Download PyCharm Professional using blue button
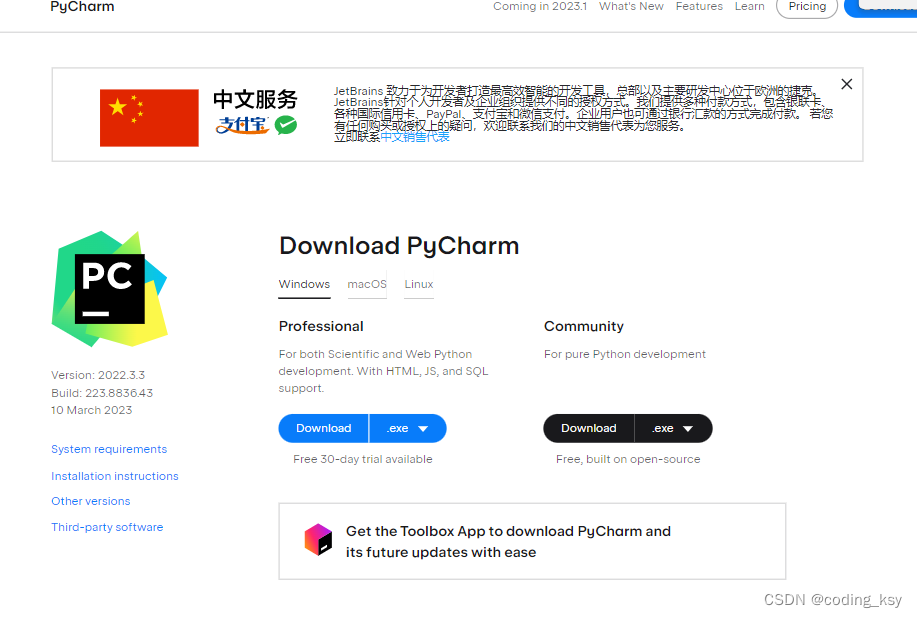This screenshot has height=618, width=917. [x=323, y=429]
